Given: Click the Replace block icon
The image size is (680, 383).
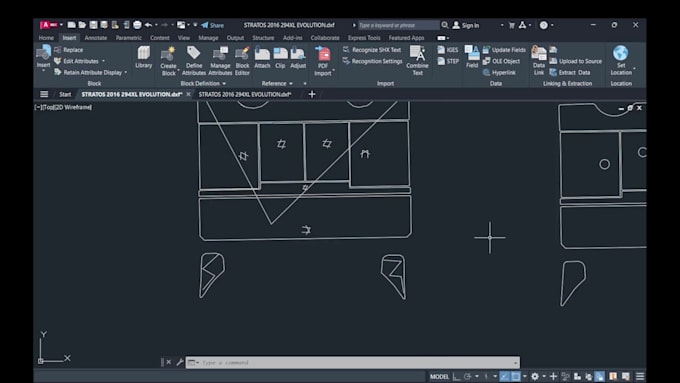Looking at the screenshot, I should coord(58,50).
